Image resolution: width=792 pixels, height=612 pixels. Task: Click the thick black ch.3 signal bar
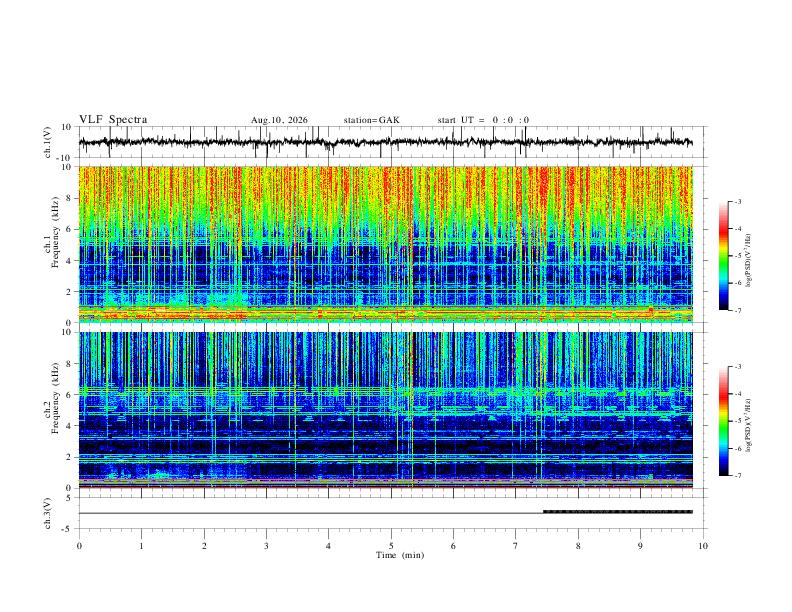[x=618, y=512]
